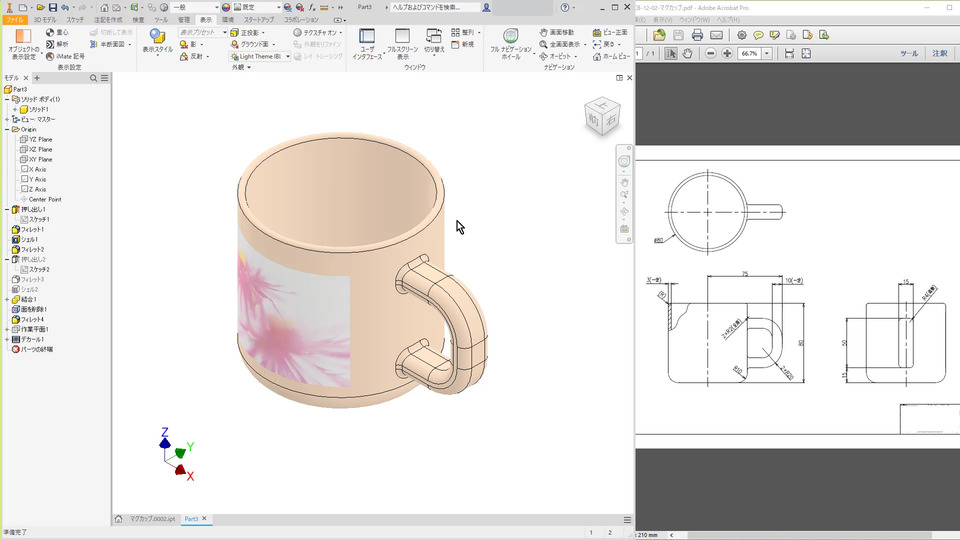Open the スケッチ ribbon tab
This screenshot has height=540, width=960.
(75, 19)
